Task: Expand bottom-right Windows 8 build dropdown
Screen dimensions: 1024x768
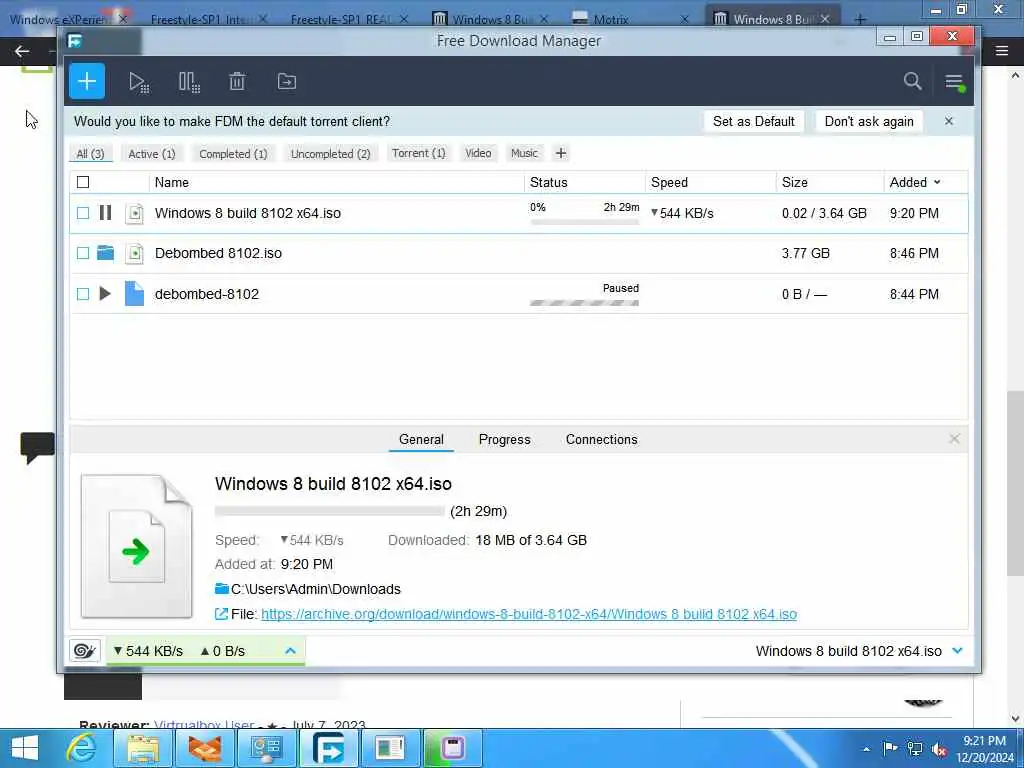Action: (957, 650)
